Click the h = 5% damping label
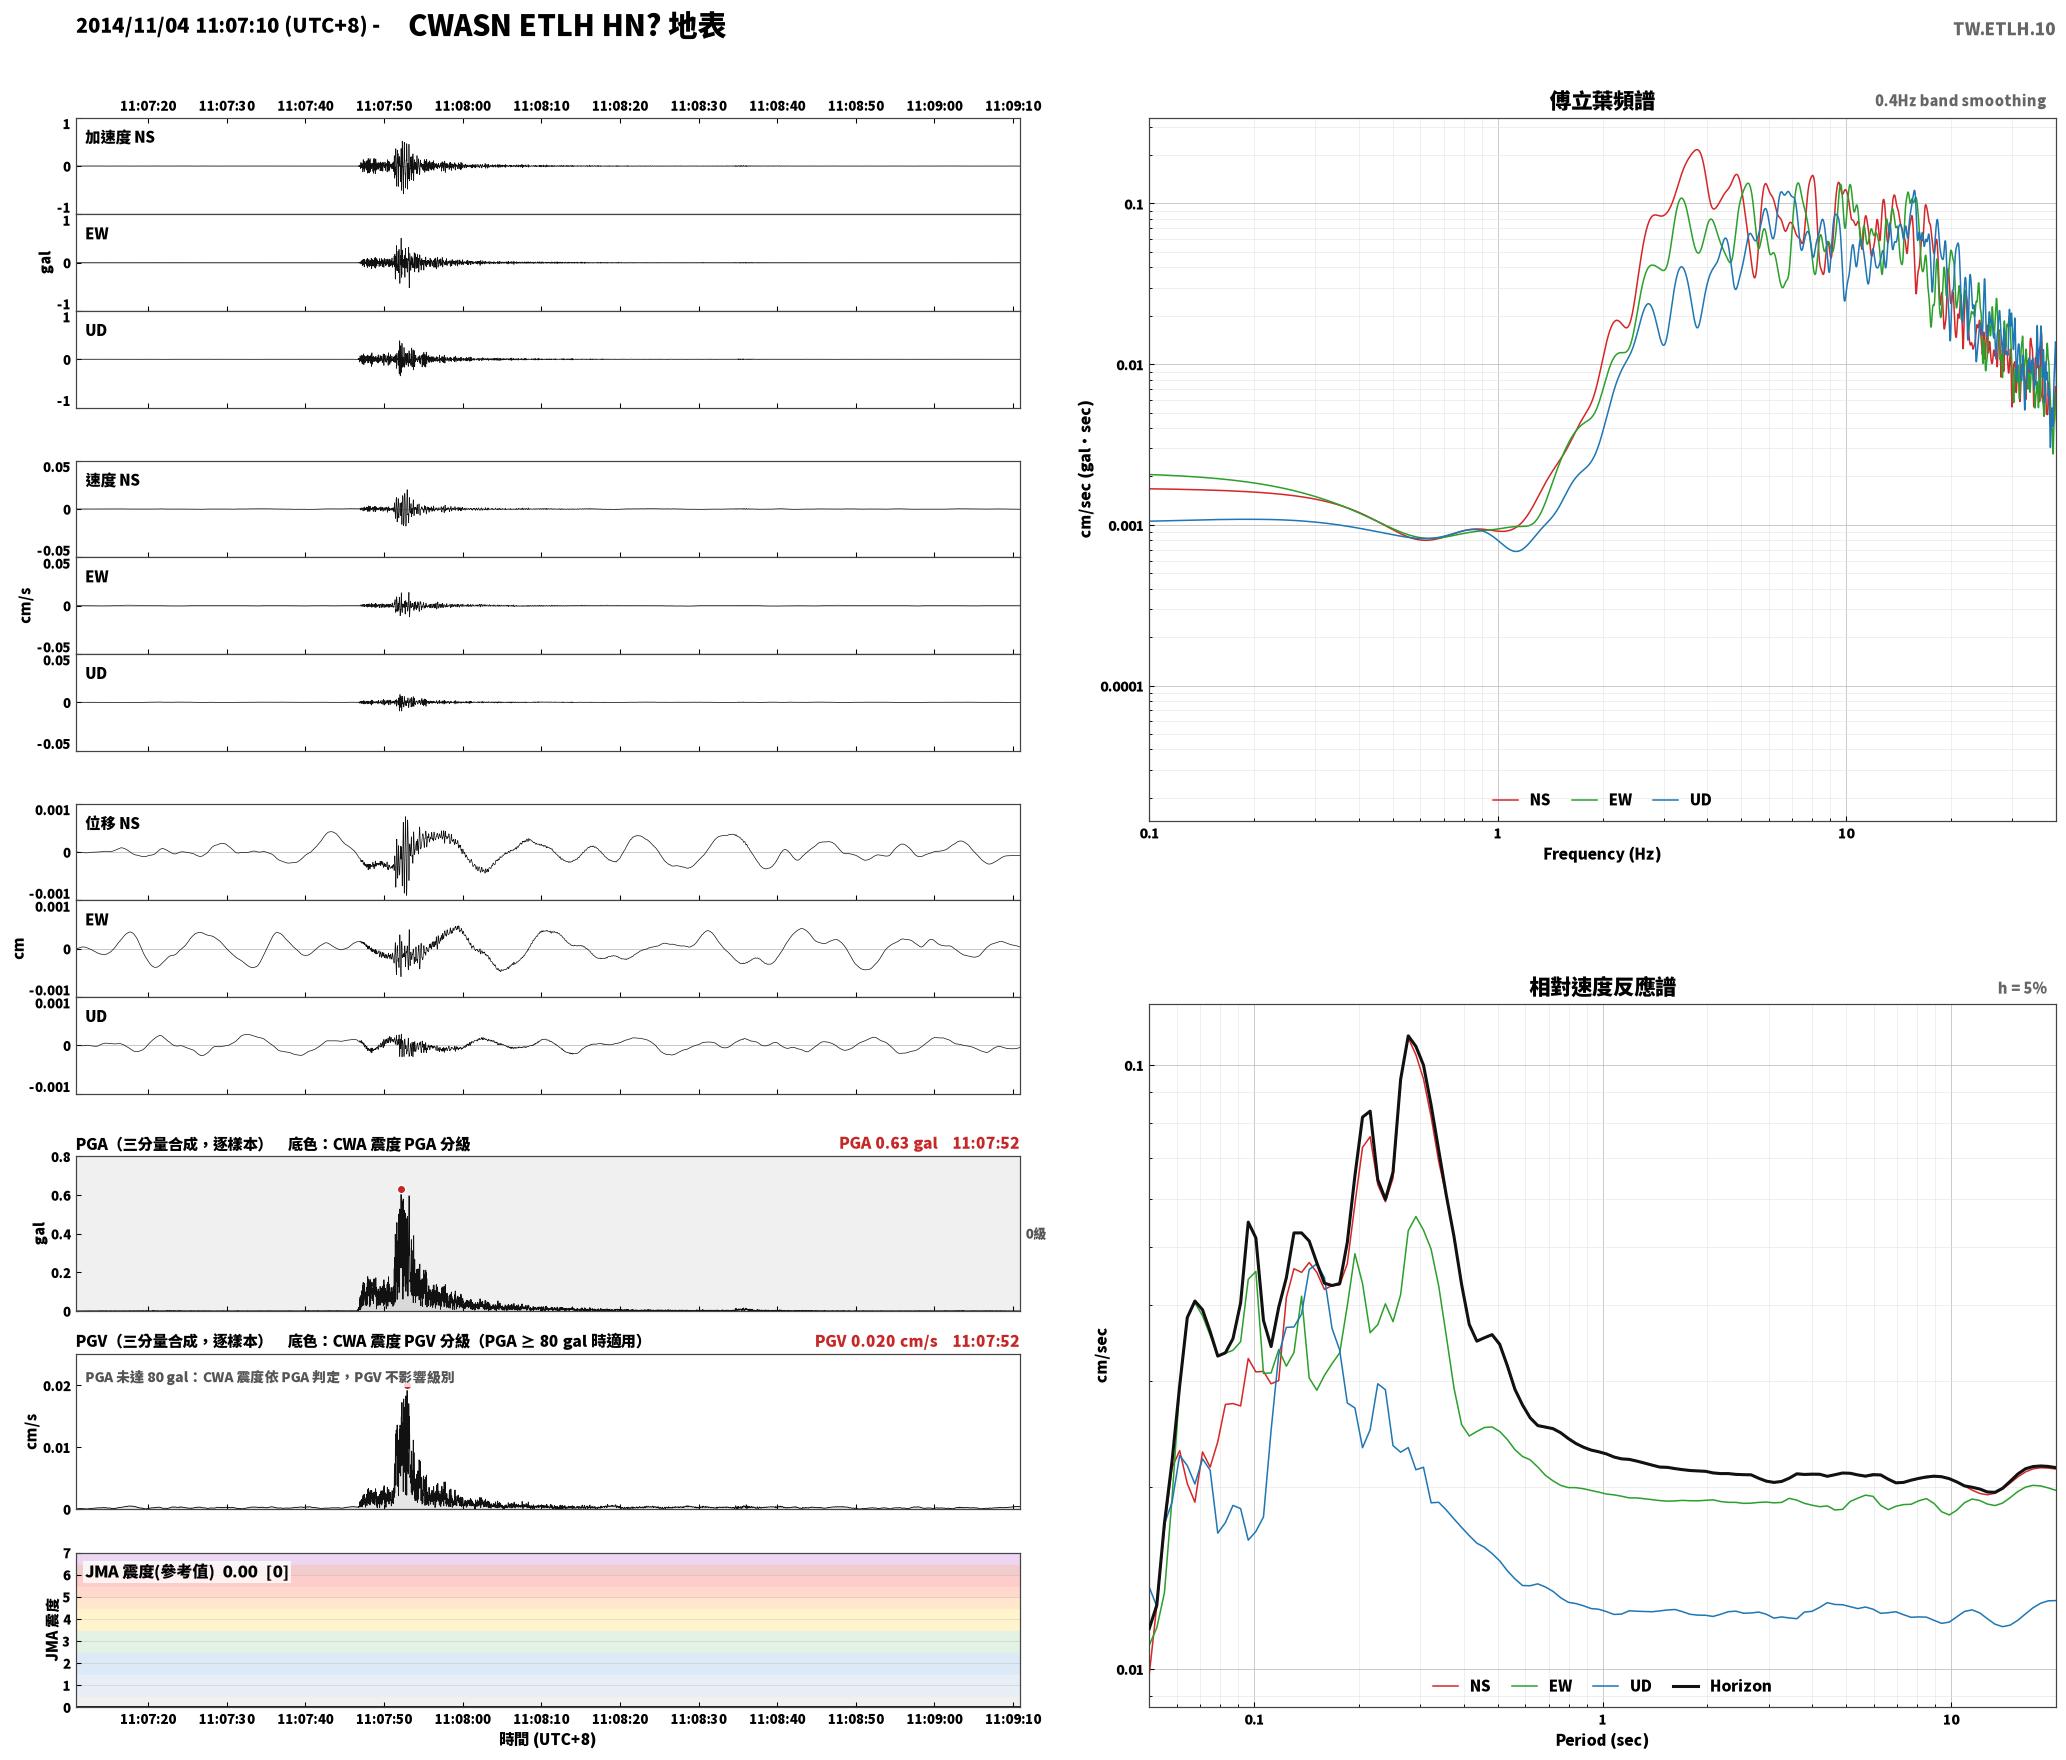 (x=2022, y=988)
